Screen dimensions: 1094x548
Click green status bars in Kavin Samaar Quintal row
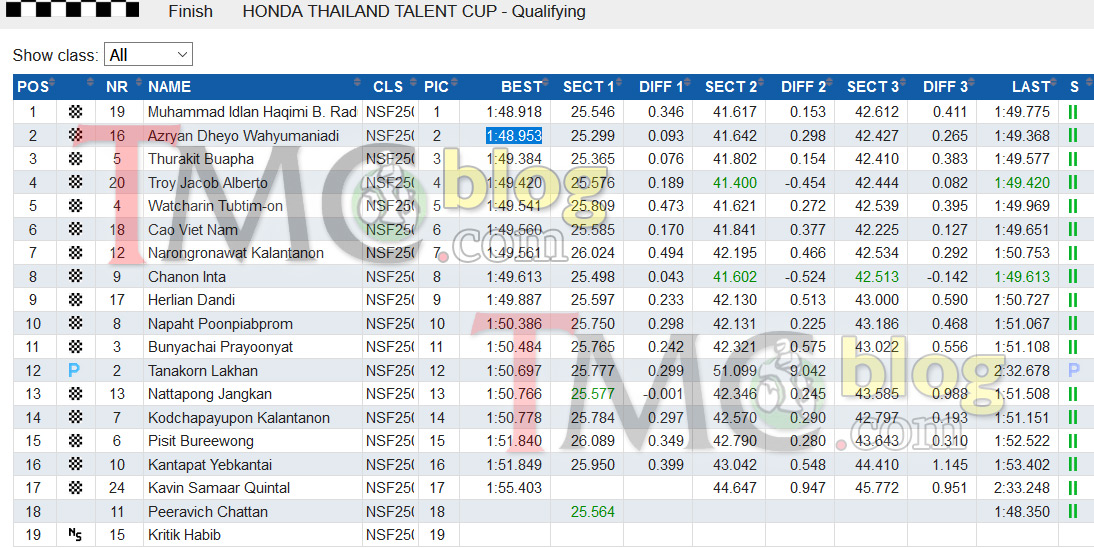pyautogui.click(x=1073, y=487)
